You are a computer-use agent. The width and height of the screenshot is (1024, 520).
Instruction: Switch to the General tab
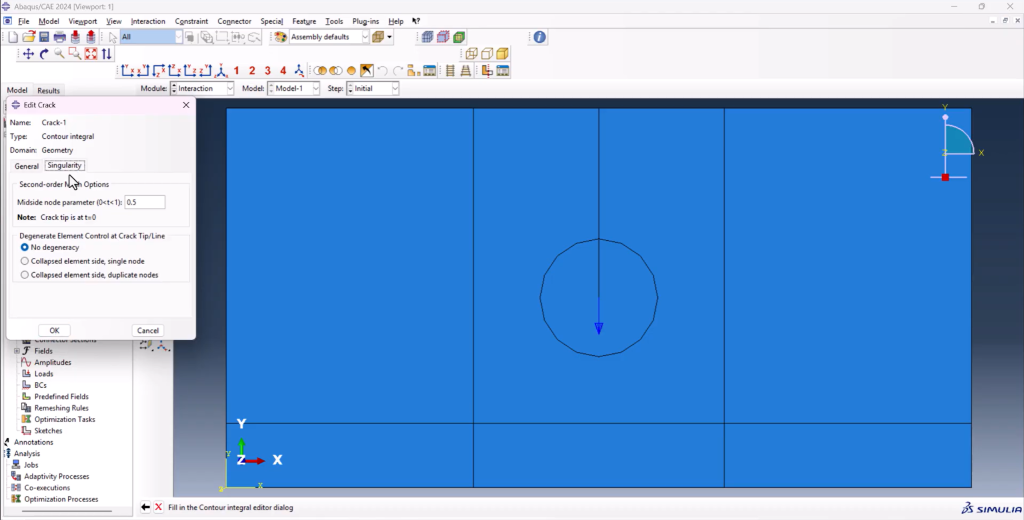click(26, 166)
